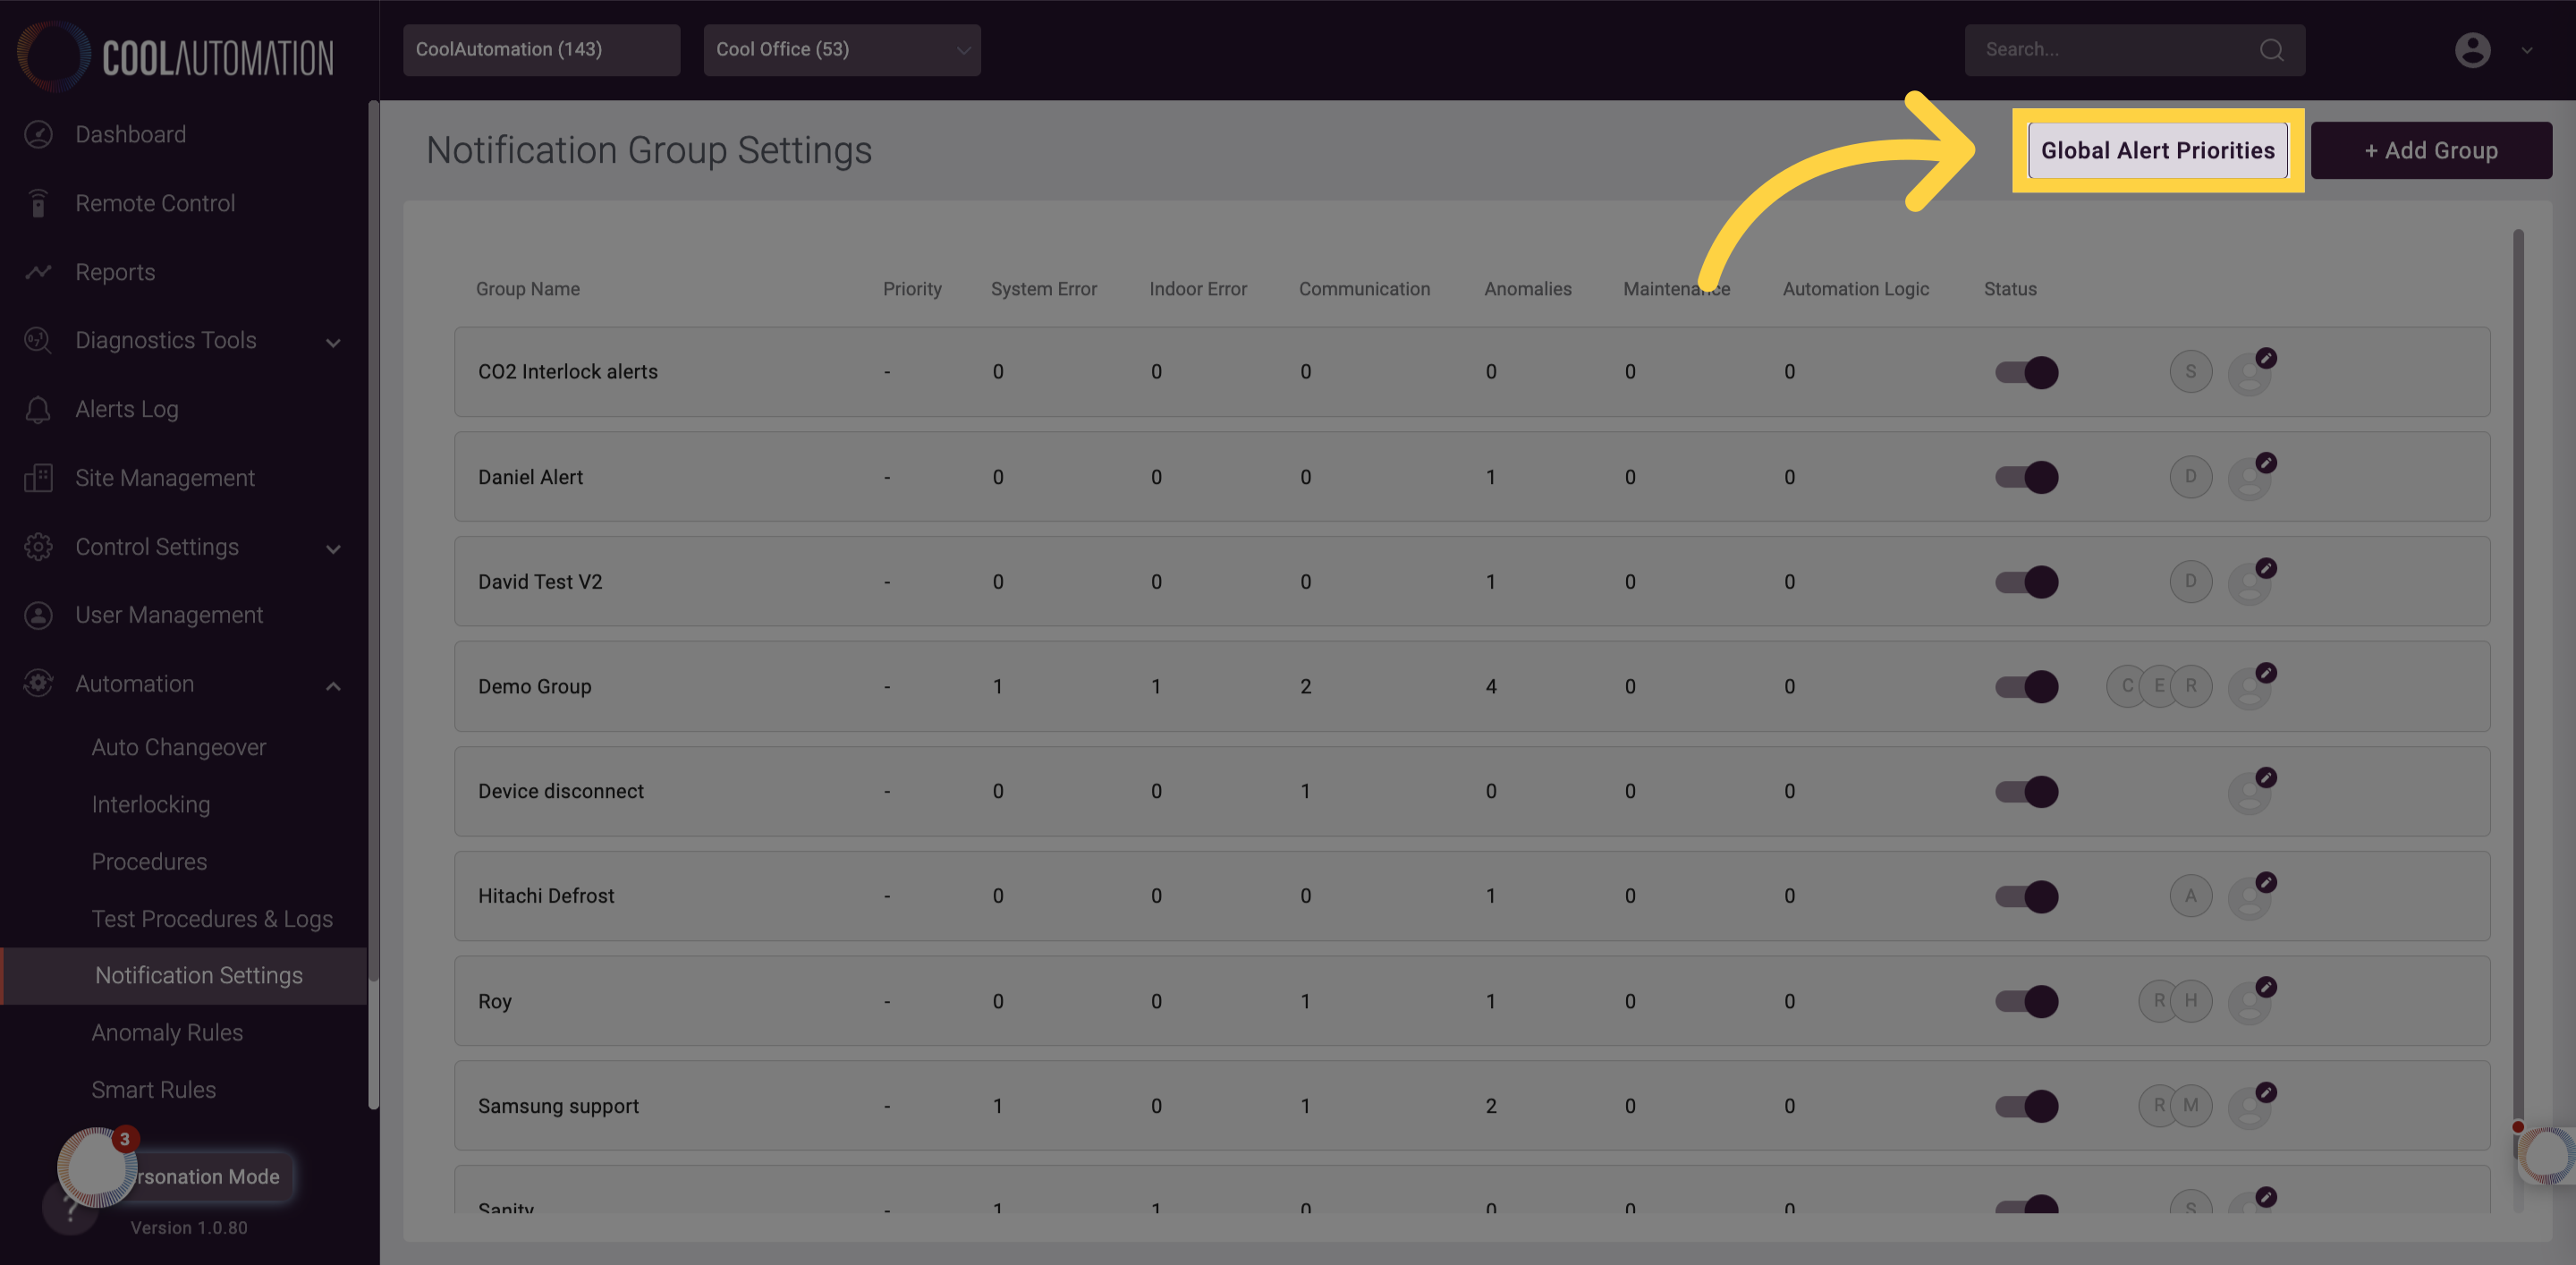Open the user account avatar menu
This screenshot has width=2576, height=1265.
tap(2472, 49)
